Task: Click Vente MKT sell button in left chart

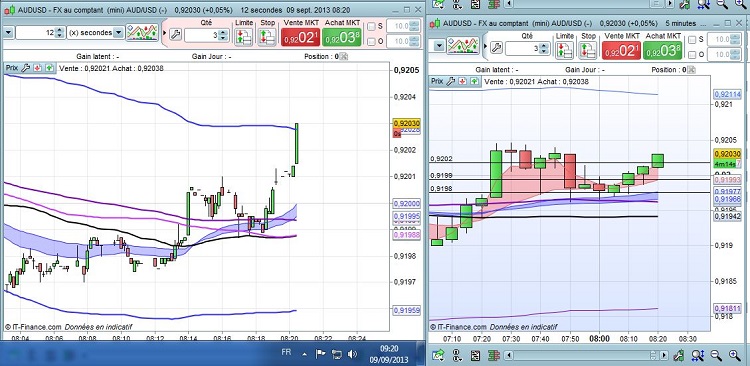Action: 300,37
